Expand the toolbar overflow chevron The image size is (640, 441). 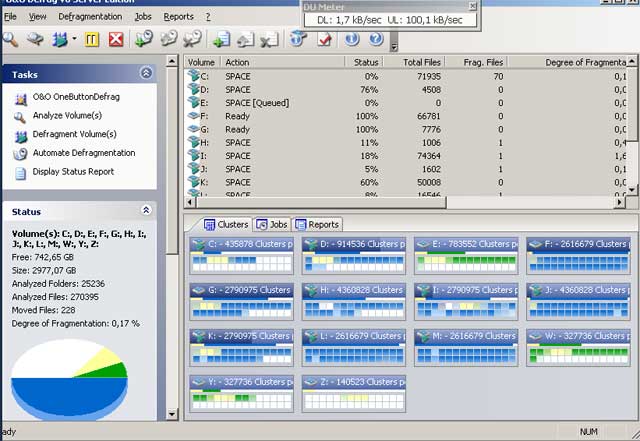coord(394,47)
